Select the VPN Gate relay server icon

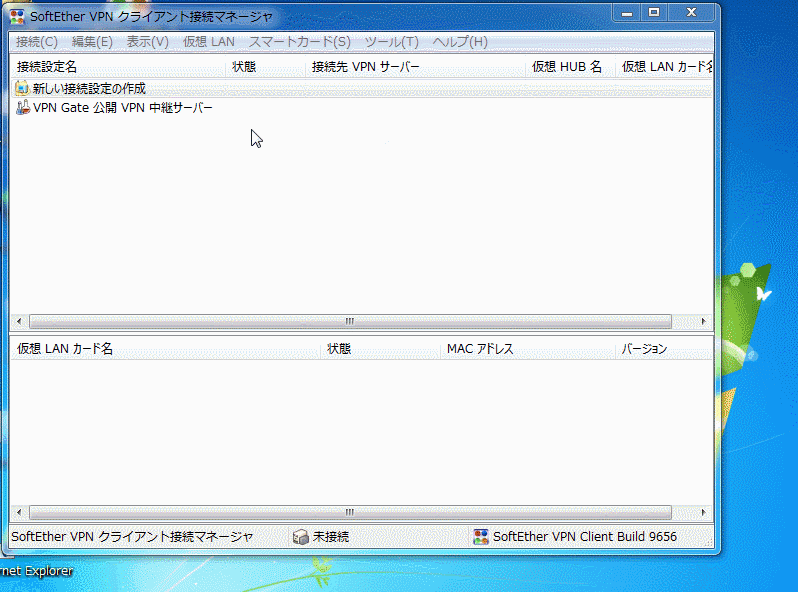coord(22,107)
